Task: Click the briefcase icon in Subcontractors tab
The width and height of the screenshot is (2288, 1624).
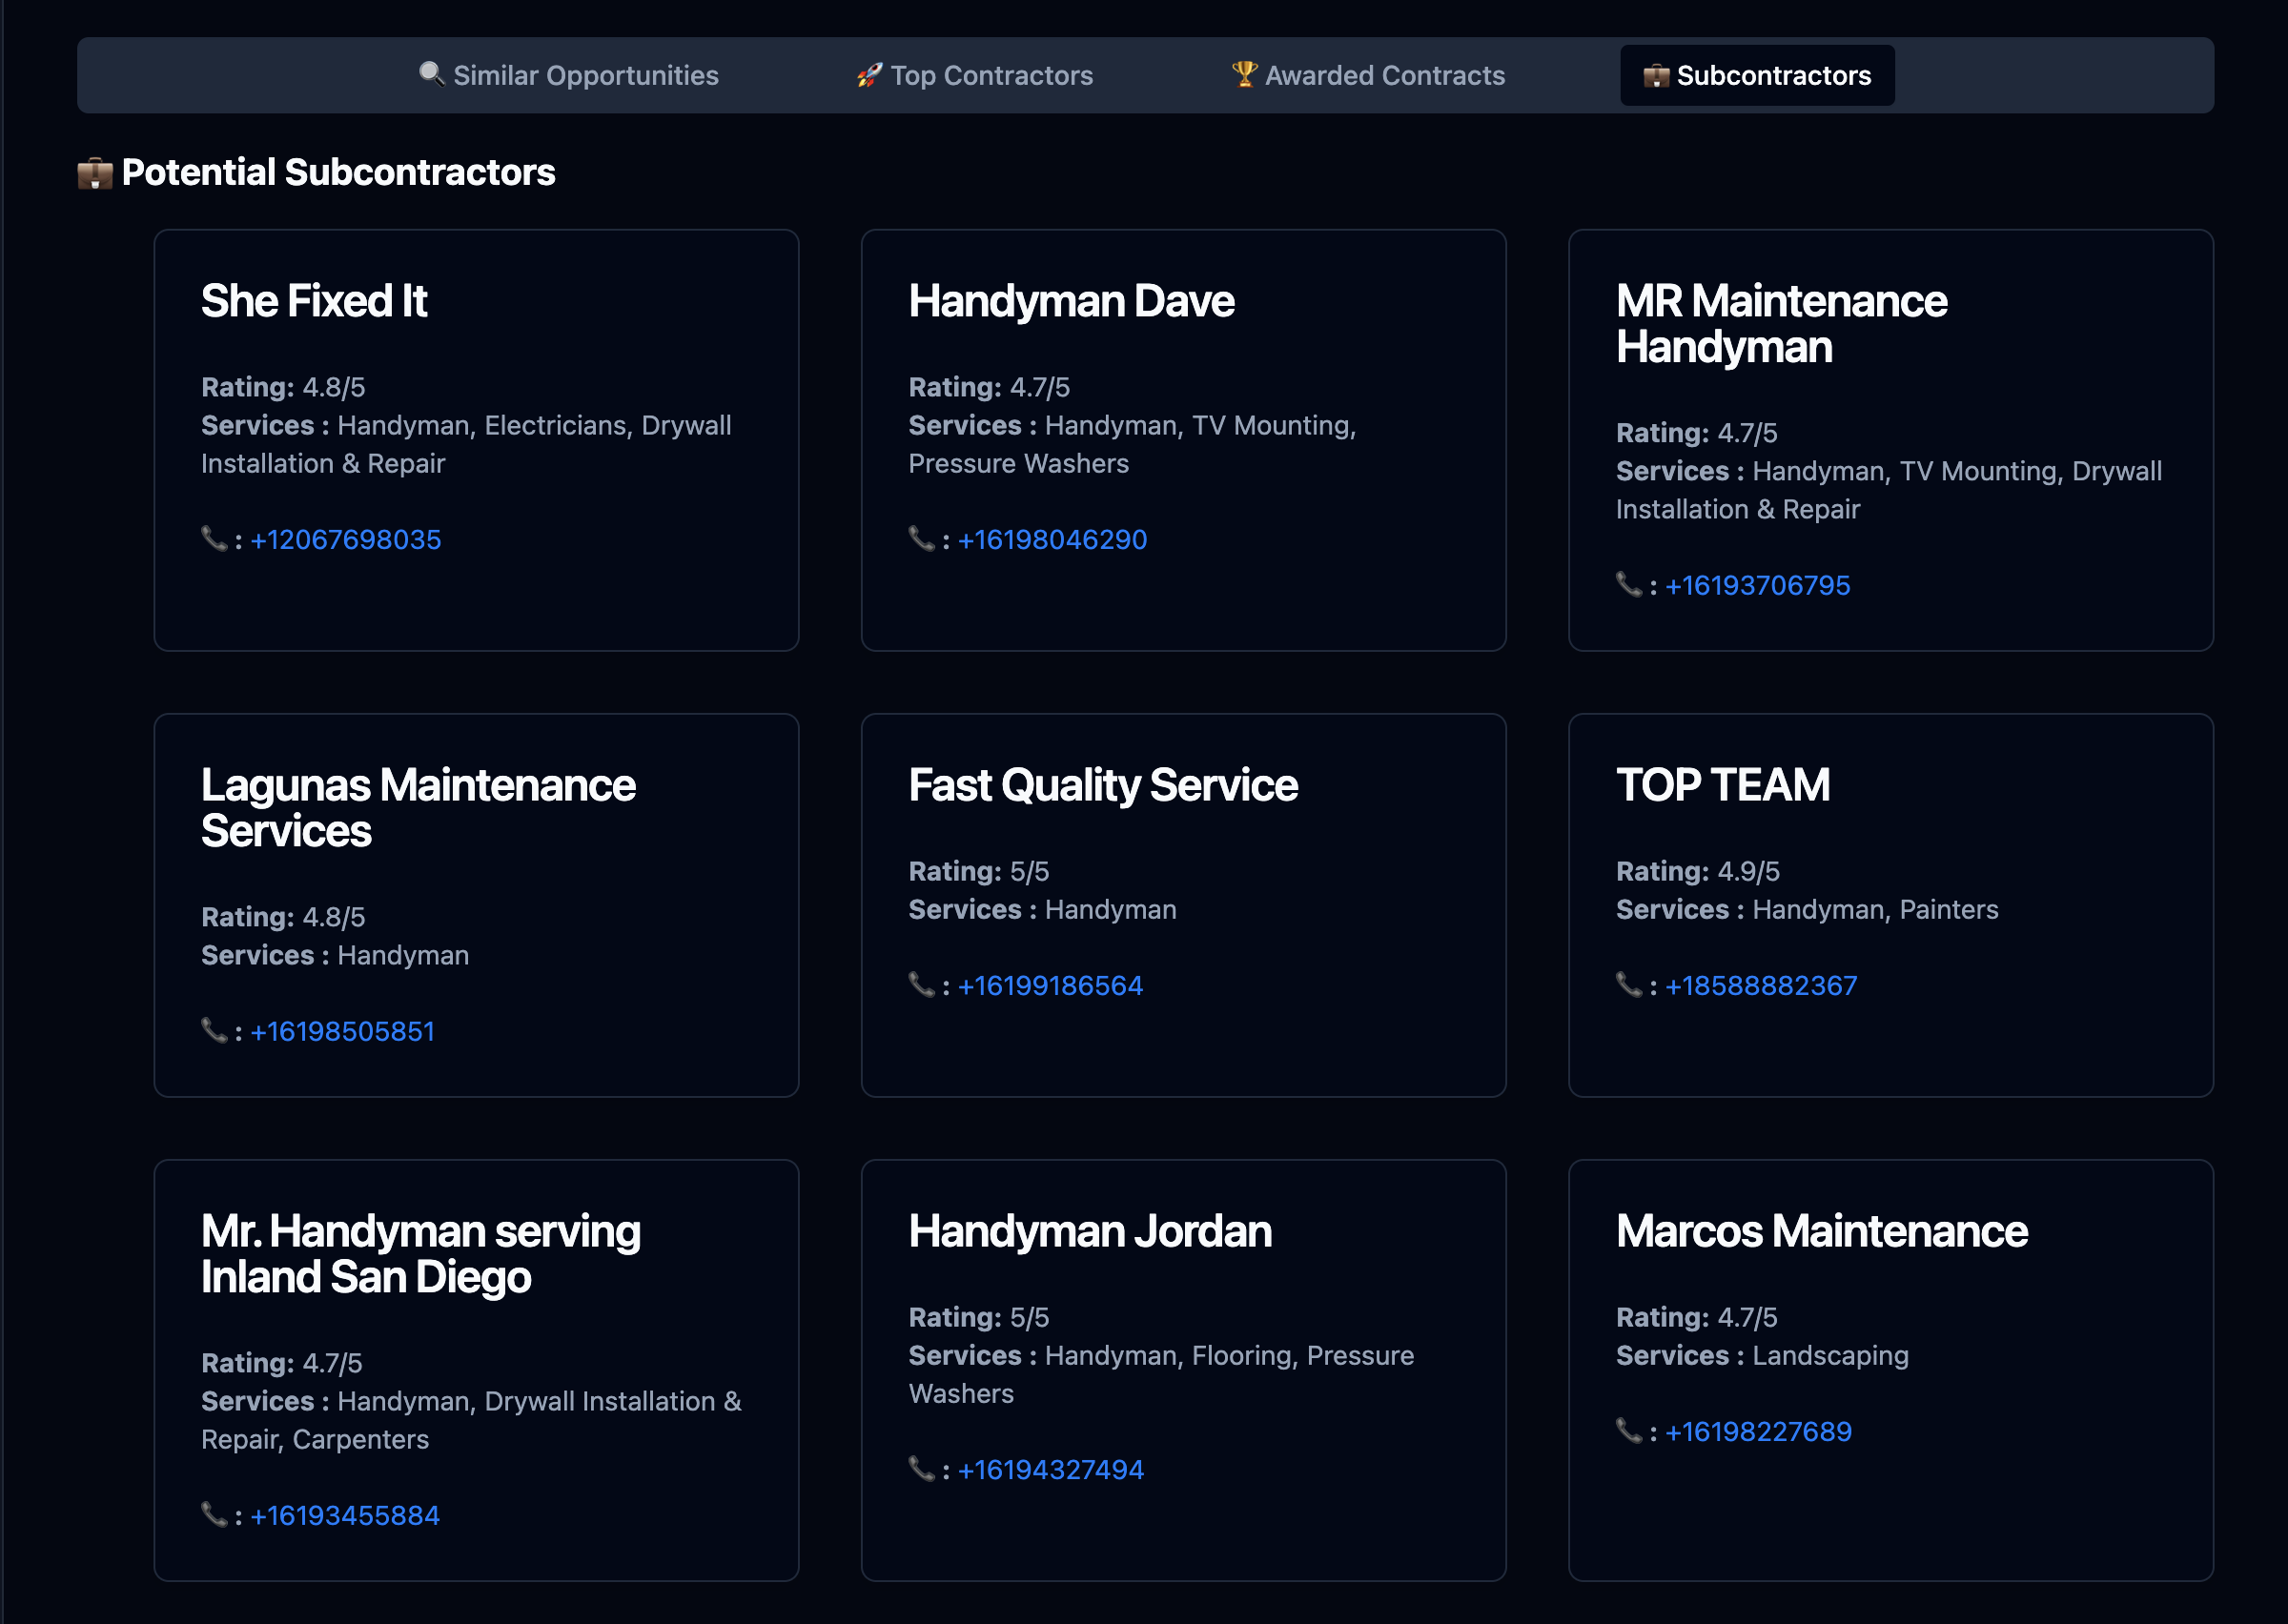Action: pos(1656,75)
